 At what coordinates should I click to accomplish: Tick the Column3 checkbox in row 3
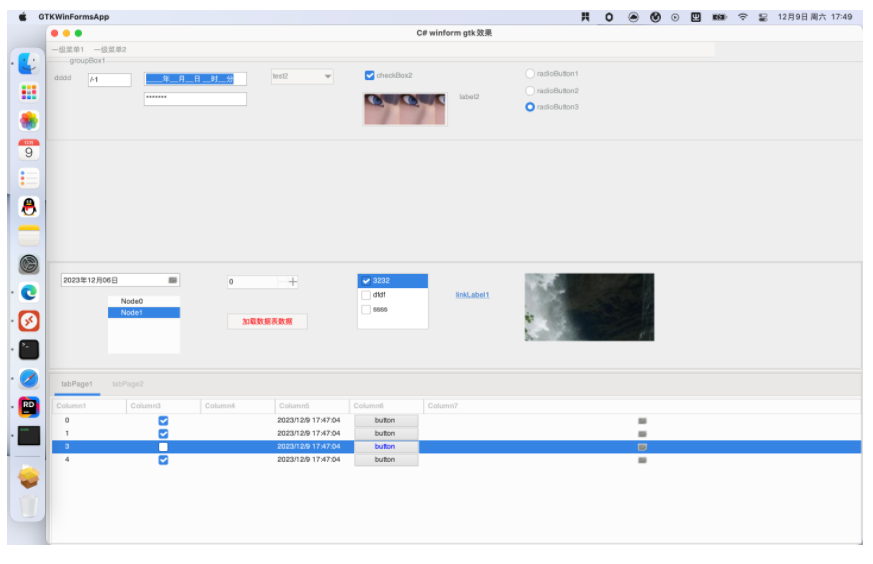coord(163,447)
